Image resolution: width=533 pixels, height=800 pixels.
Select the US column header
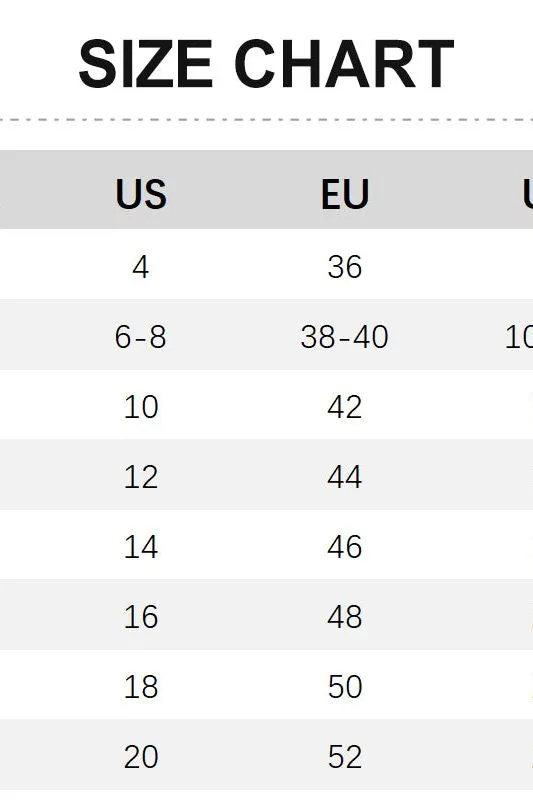(141, 194)
